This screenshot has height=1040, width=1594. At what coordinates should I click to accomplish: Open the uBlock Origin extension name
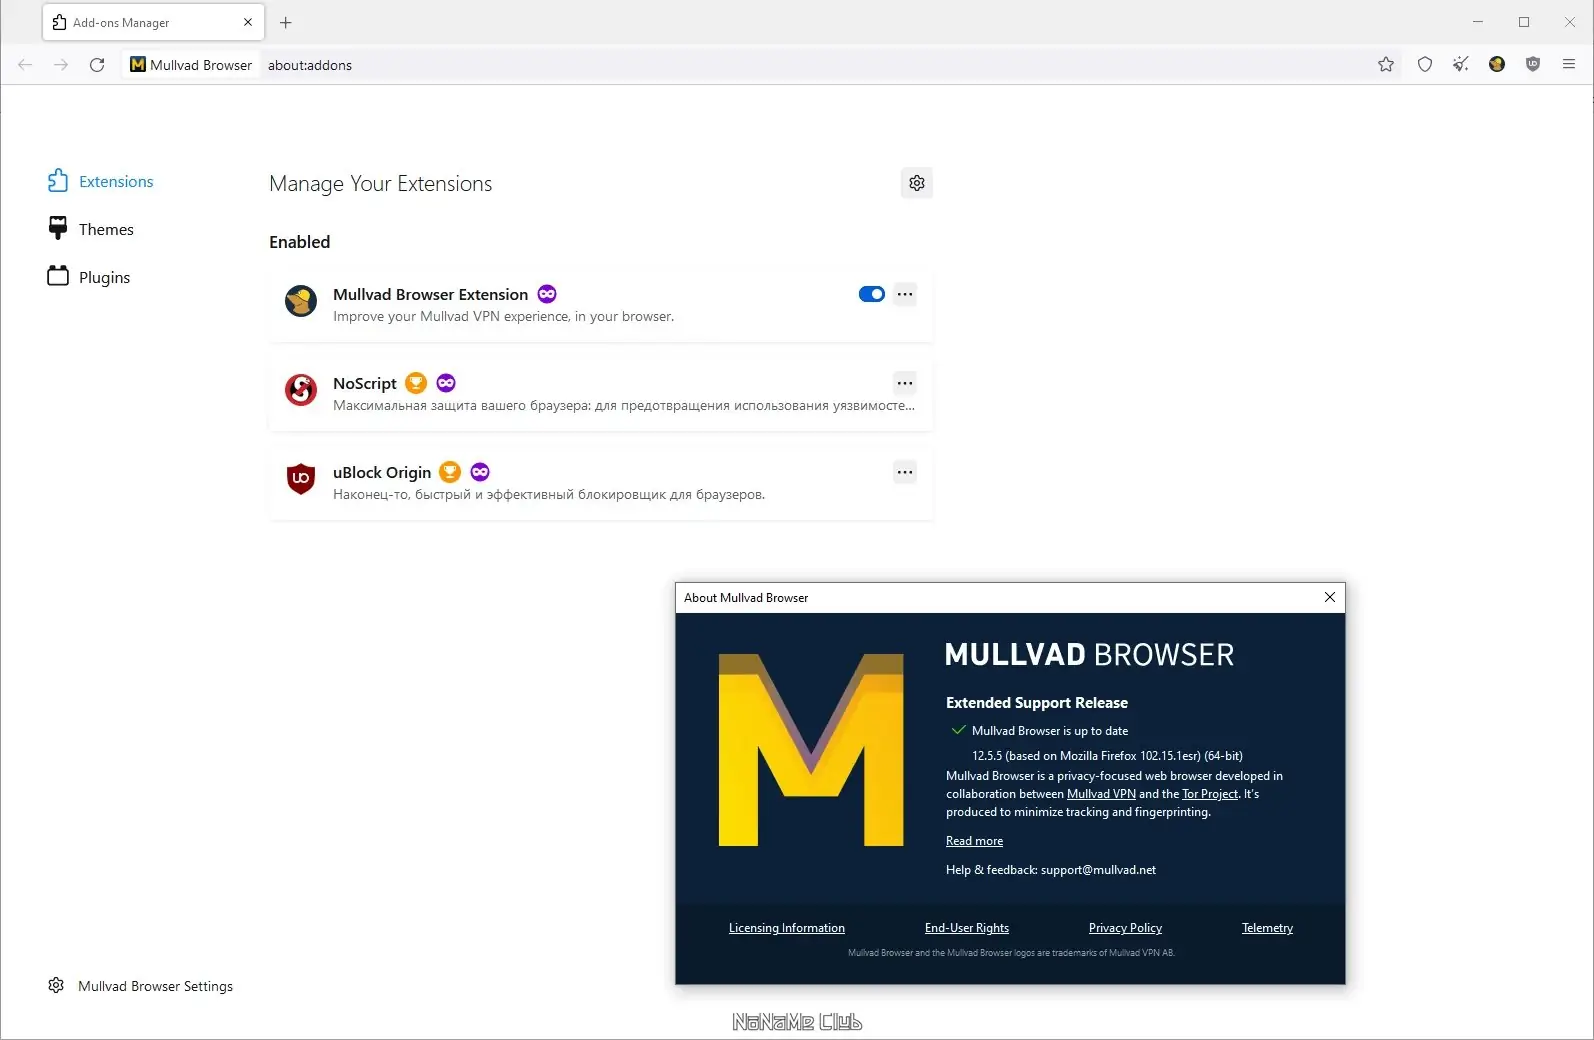tap(382, 472)
